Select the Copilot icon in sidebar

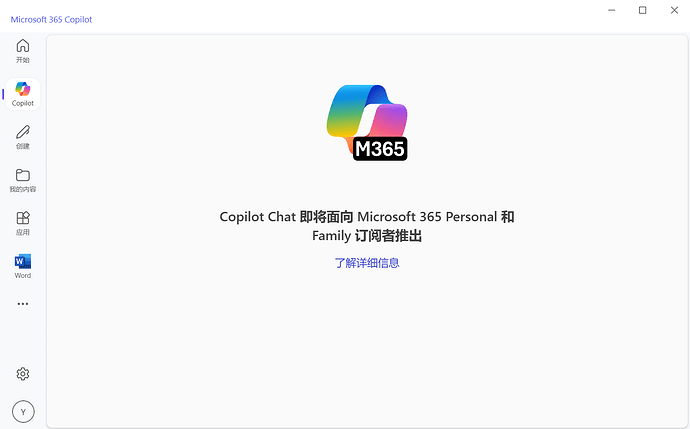22,89
